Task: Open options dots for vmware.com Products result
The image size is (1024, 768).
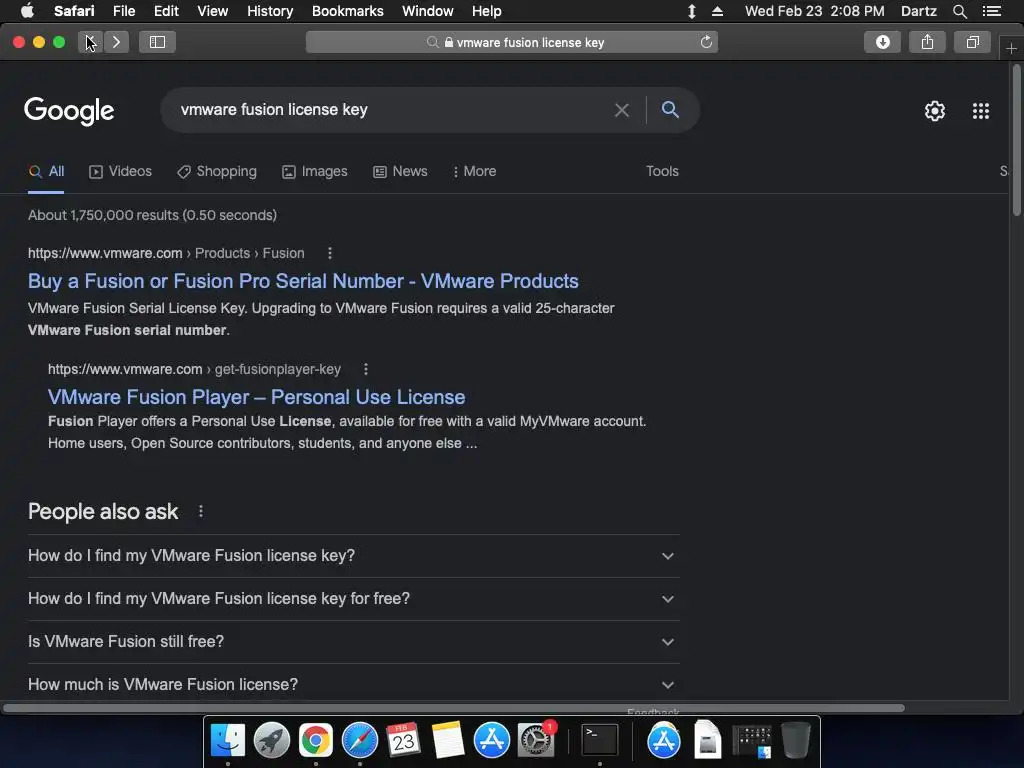Action: point(330,253)
